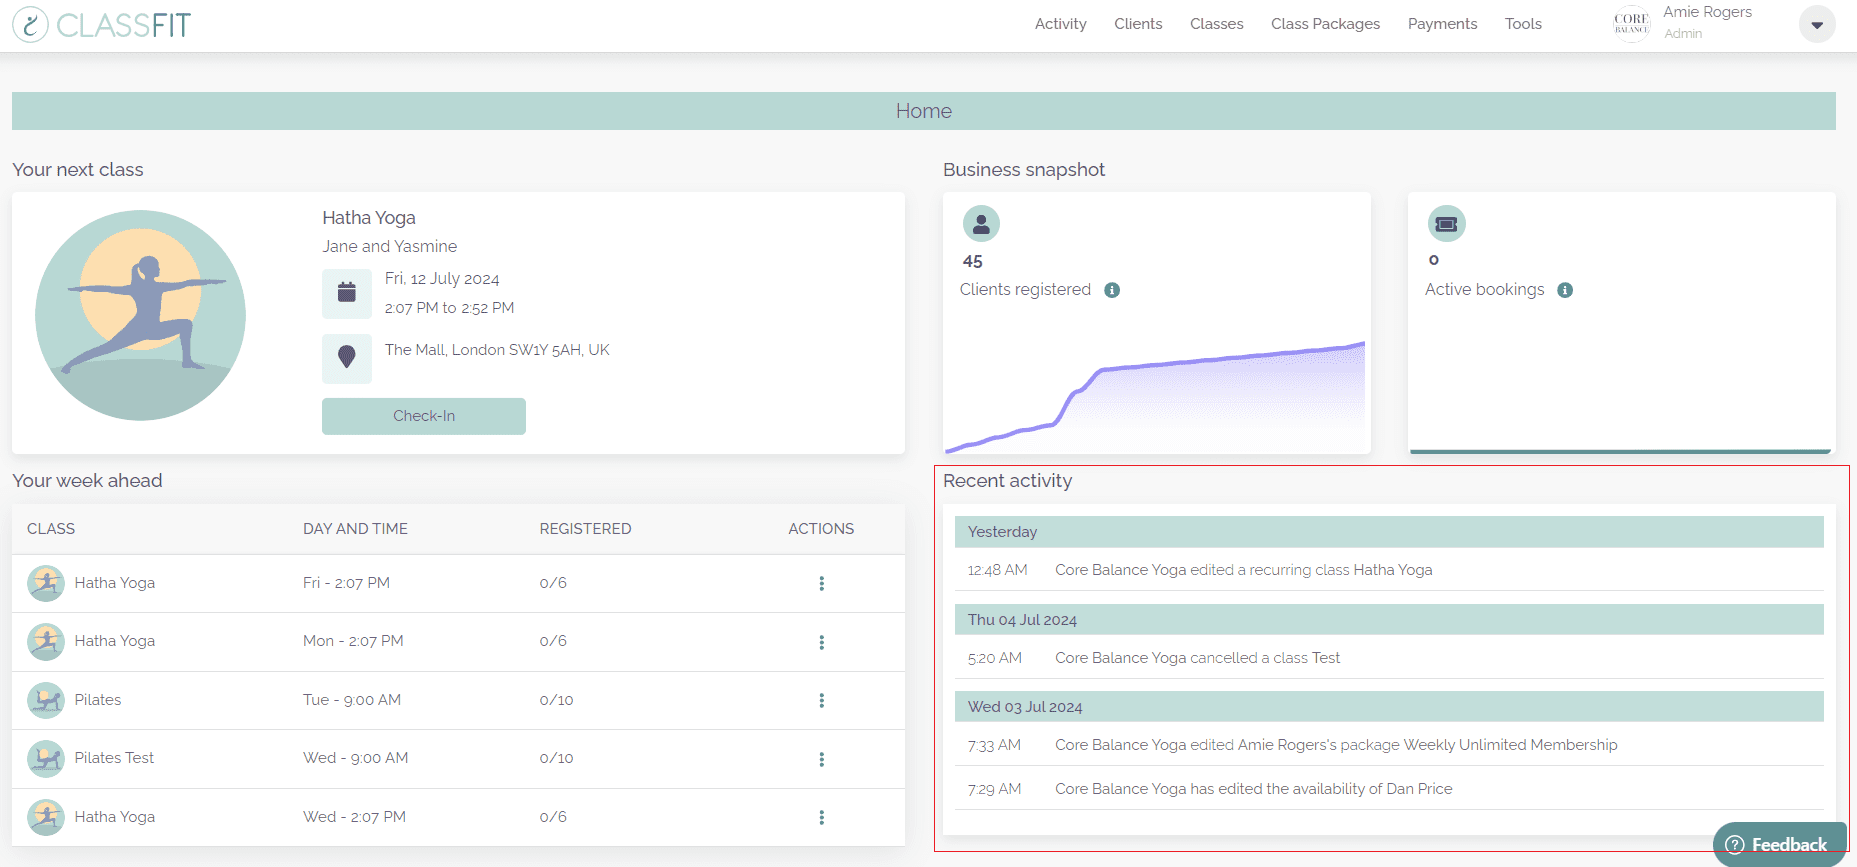This screenshot has width=1857, height=867.
Task: Open the Class Packages menu
Action: click(1325, 24)
